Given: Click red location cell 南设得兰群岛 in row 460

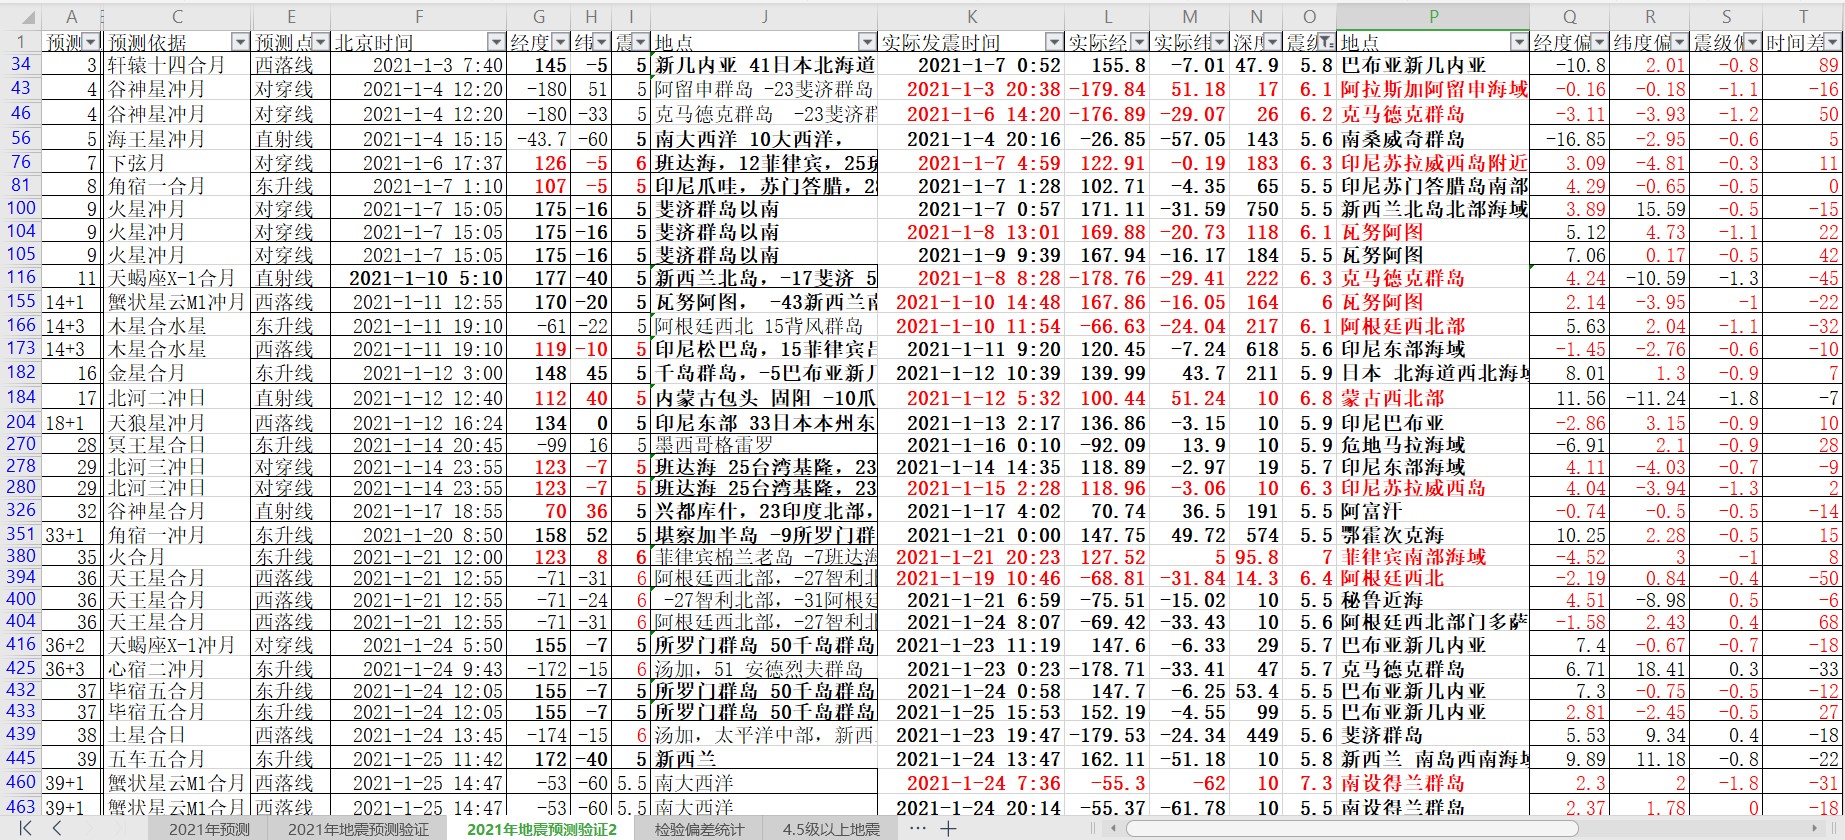Looking at the screenshot, I should [1433, 783].
